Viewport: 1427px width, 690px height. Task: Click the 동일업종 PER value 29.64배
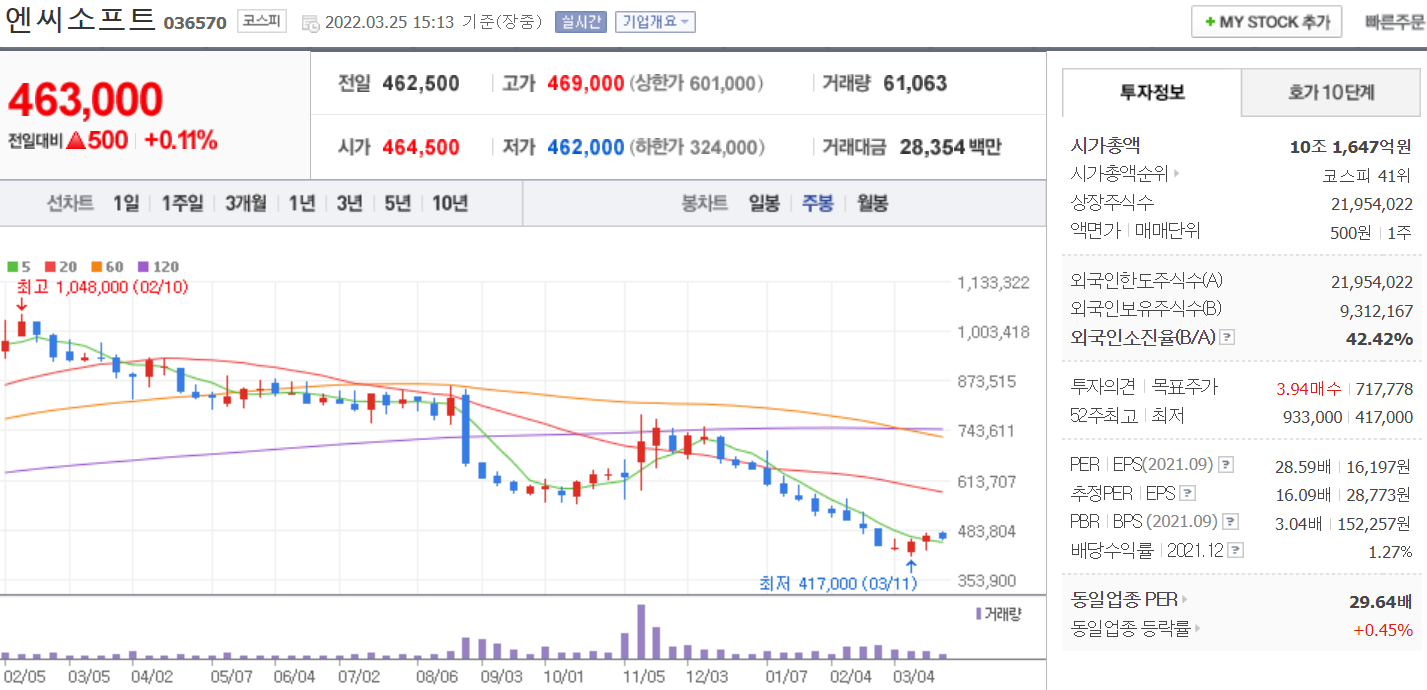pyautogui.click(x=1381, y=601)
